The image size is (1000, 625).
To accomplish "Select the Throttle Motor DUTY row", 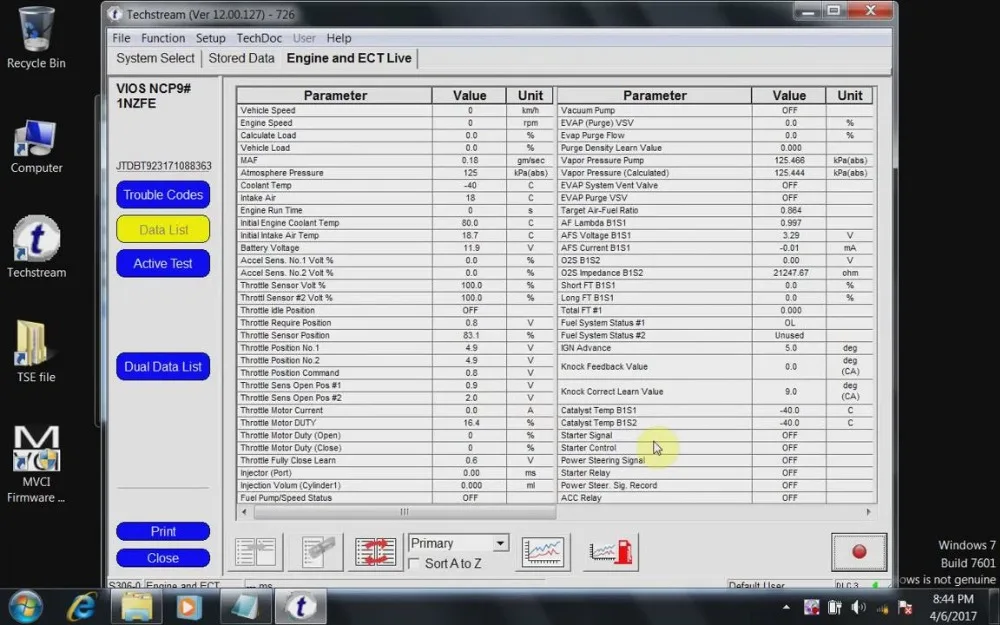I will click(395, 423).
